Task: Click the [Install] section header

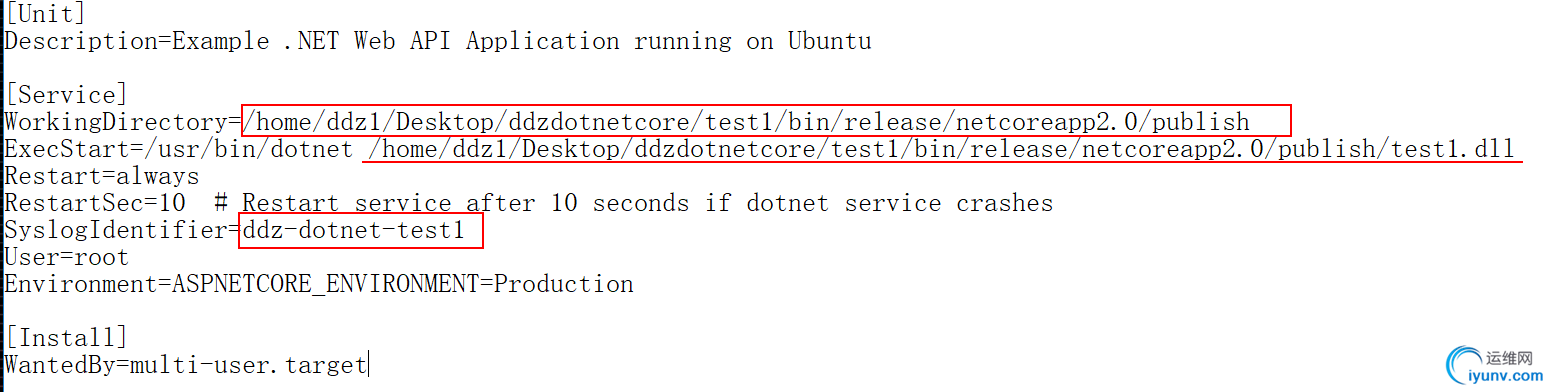Action: click(x=66, y=338)
